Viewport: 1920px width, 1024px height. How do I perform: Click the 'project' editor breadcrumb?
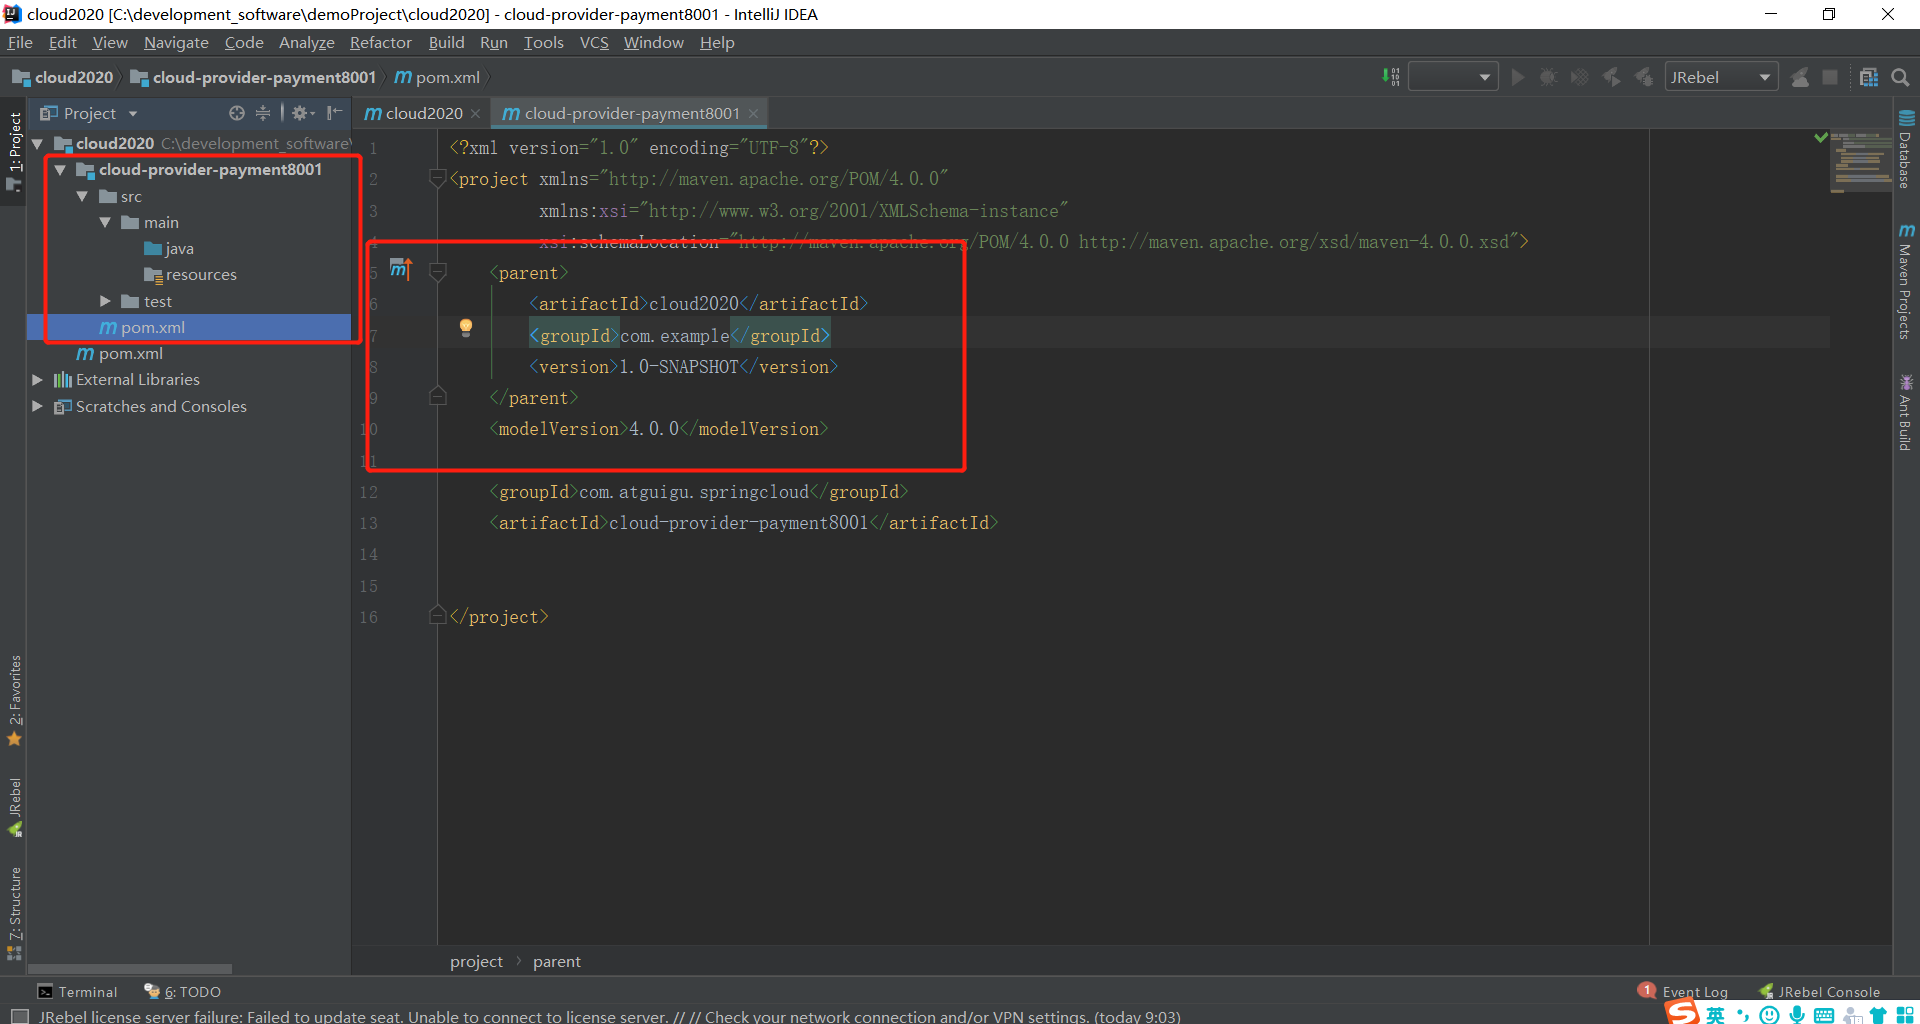pyautogui.click(x=476, y=961)
